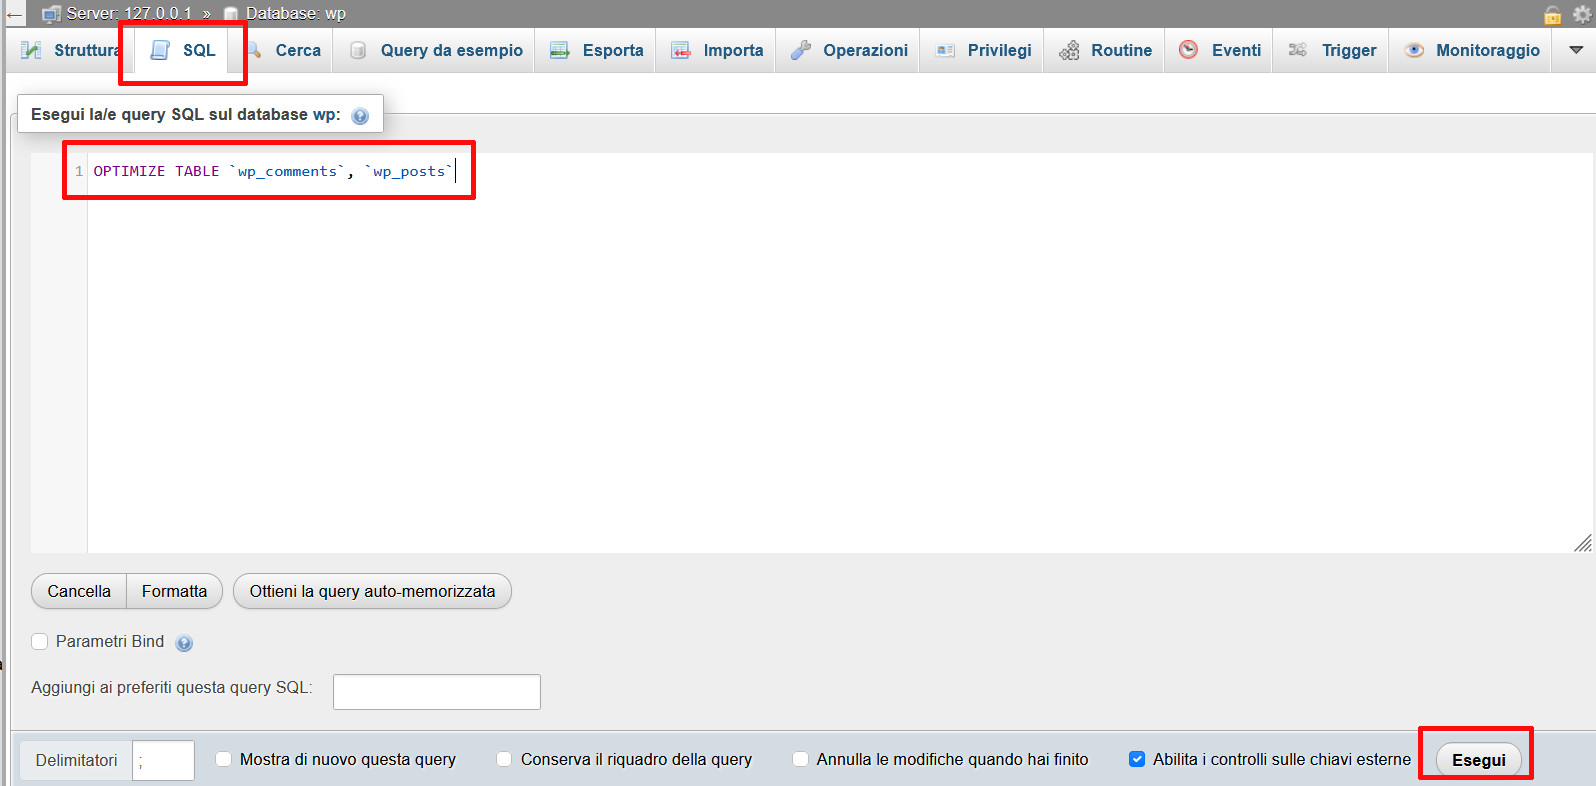Click the database icon in breadcrumb

pyautogui.click(x=231, y=14)
